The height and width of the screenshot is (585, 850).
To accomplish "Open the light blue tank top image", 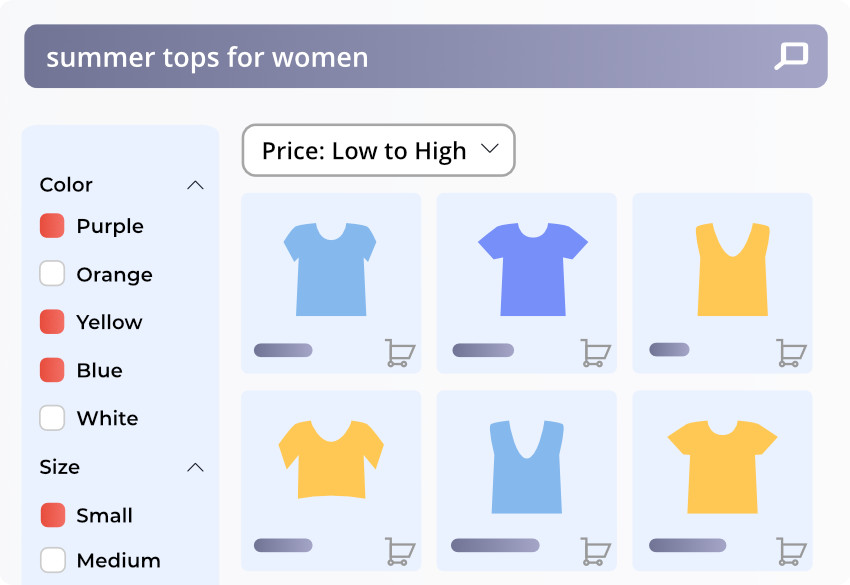I will tap(526, 466).
